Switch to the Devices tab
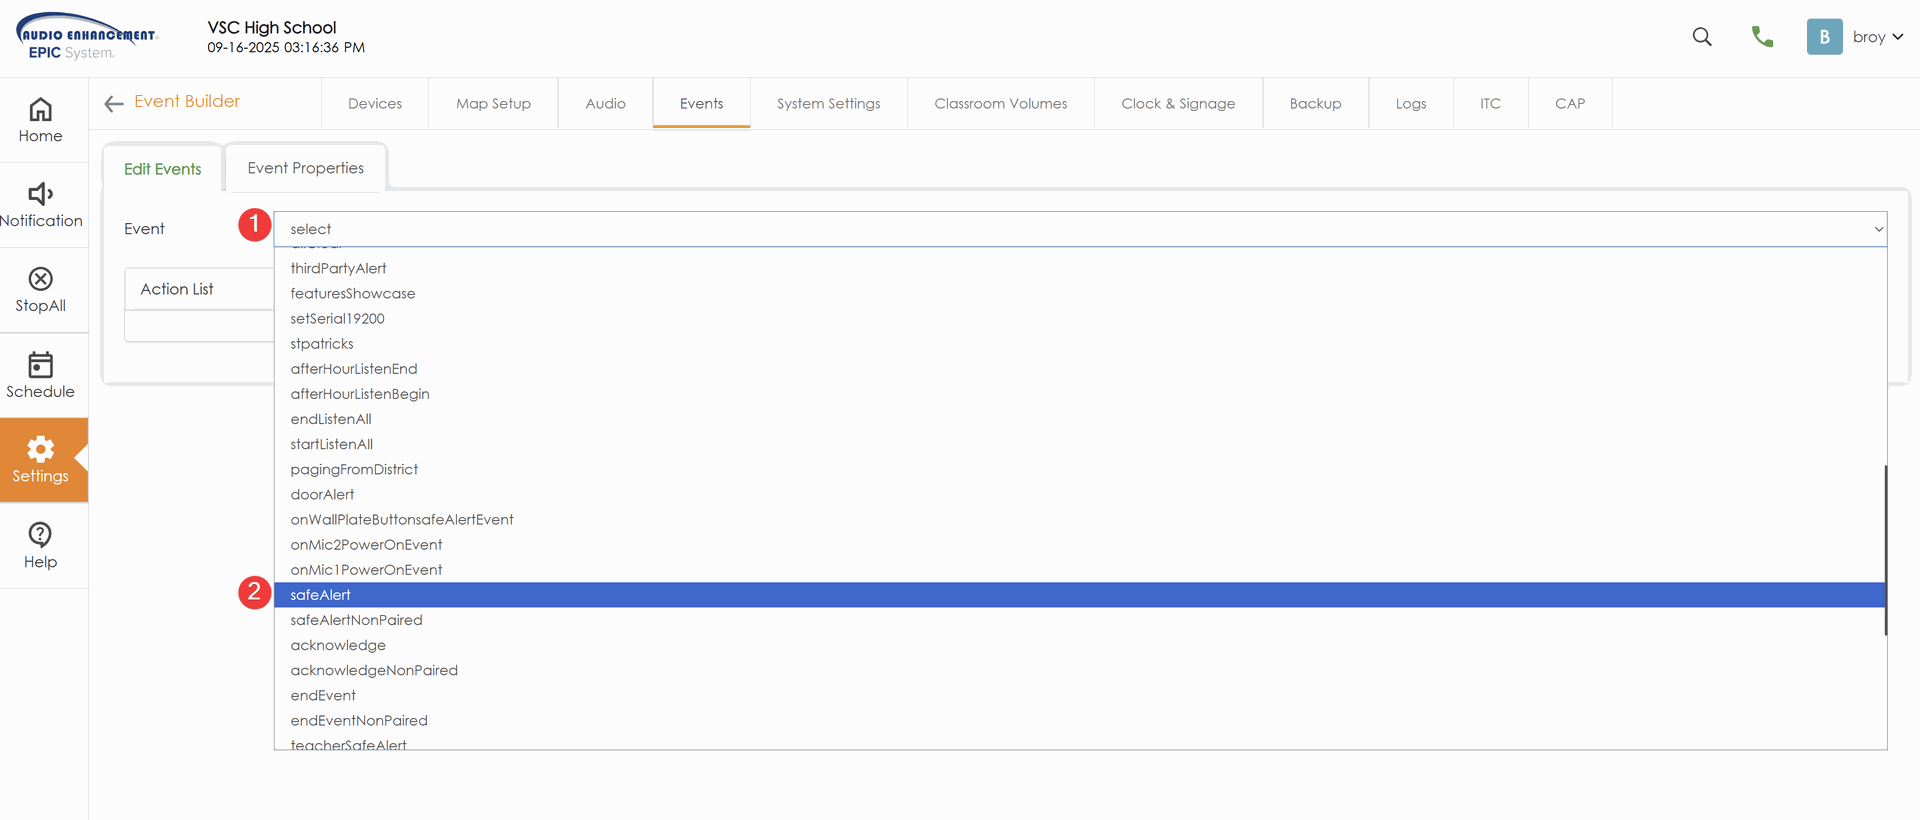1920x820 pixels. 375,104
